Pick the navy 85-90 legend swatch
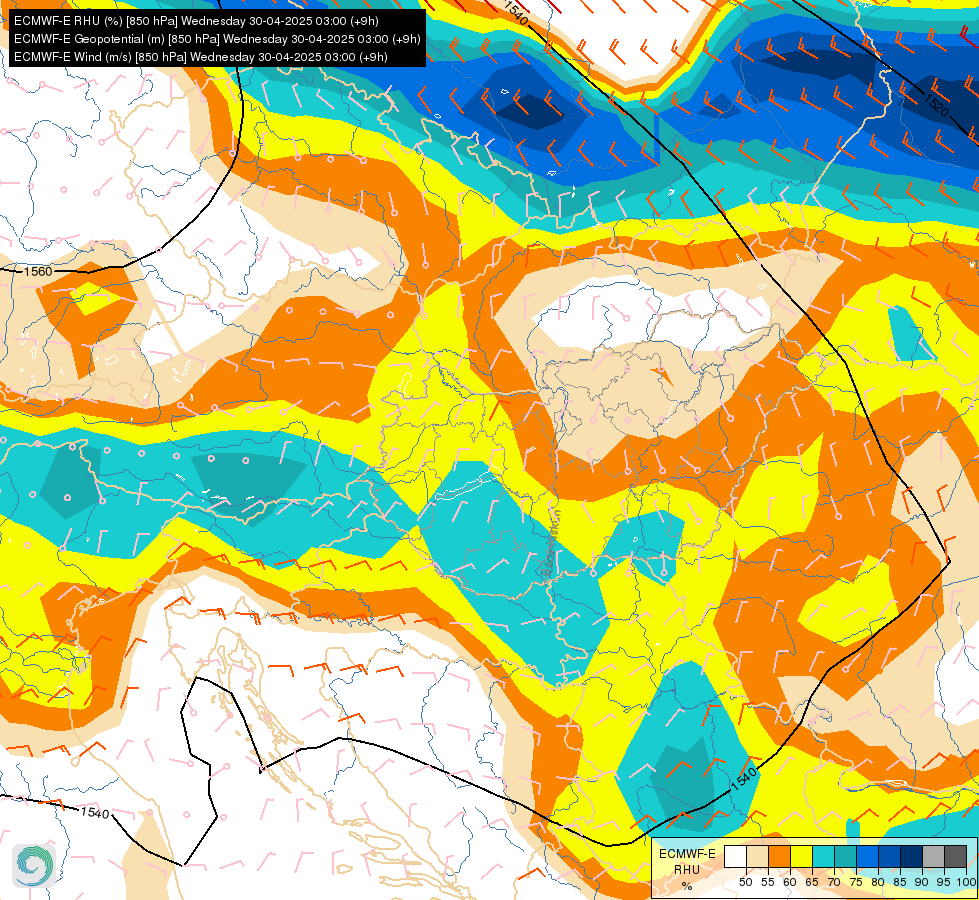979x900 pixels. tap(911, 856)
